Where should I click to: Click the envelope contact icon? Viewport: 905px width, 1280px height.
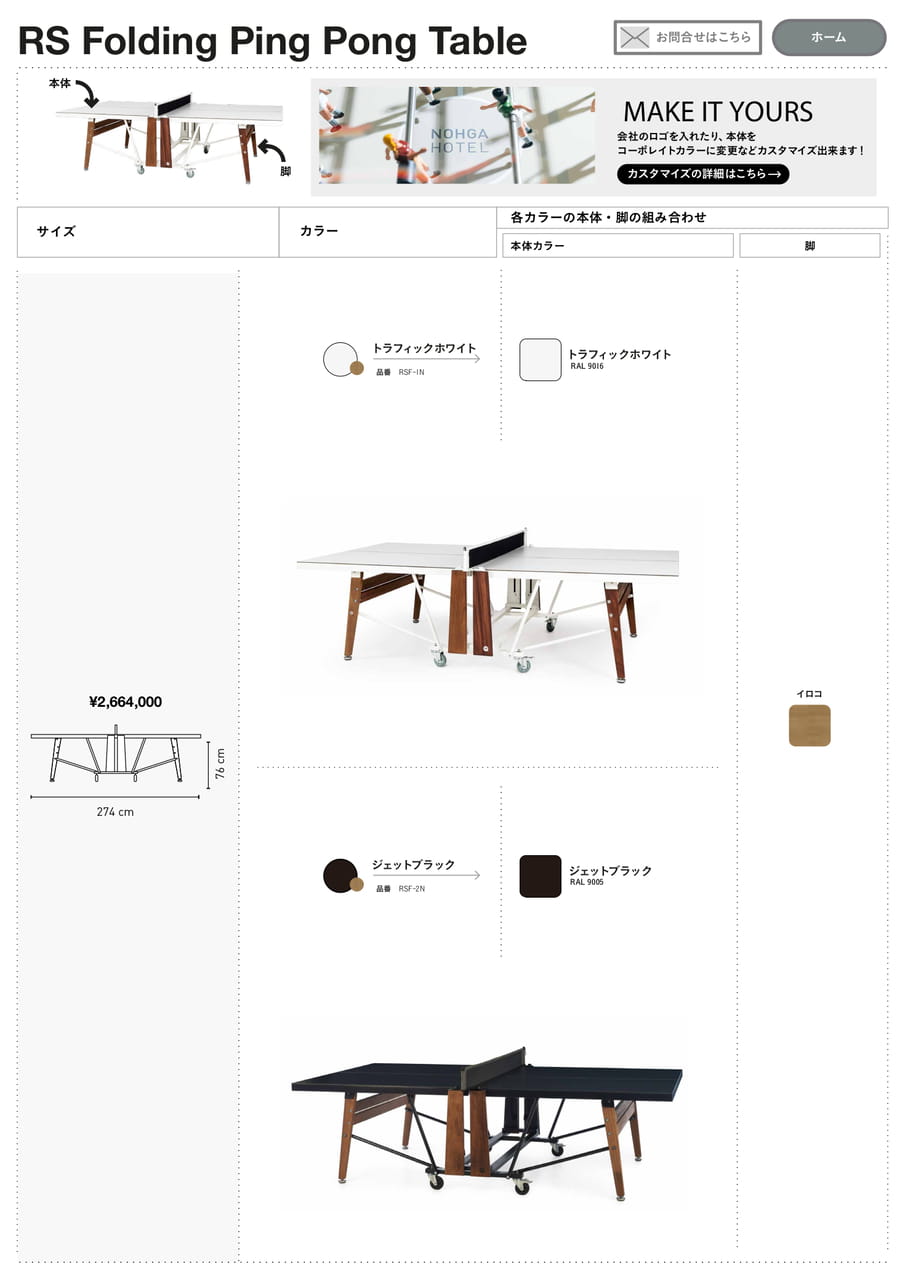coord(634,38)
